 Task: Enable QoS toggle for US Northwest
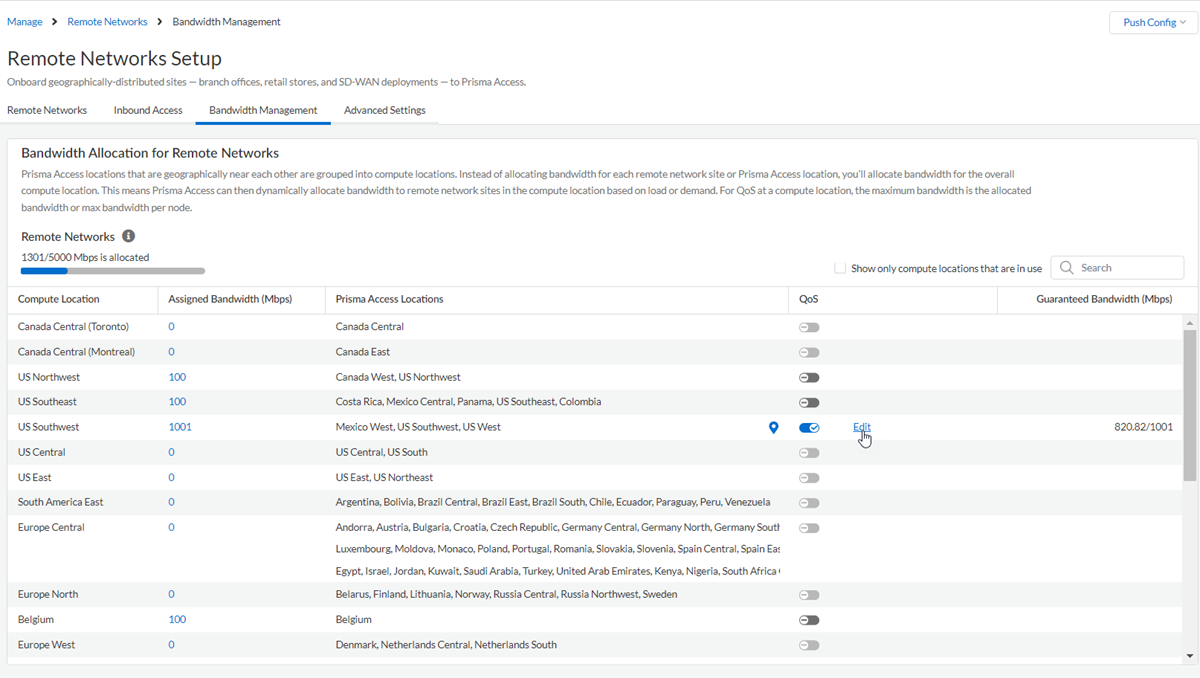[x=809, y=378]
